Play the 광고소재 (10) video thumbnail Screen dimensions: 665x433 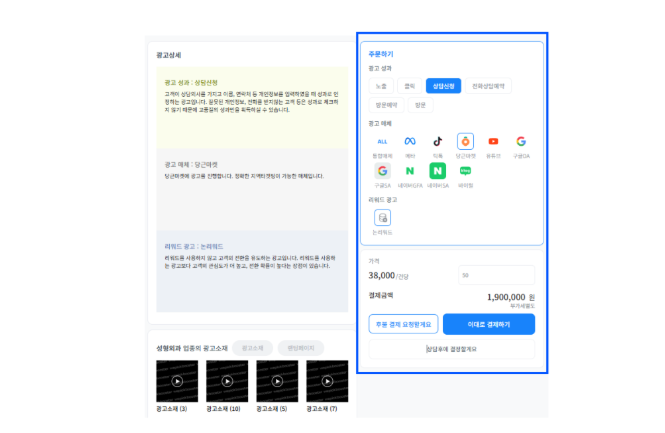click(x=227, y=381)
